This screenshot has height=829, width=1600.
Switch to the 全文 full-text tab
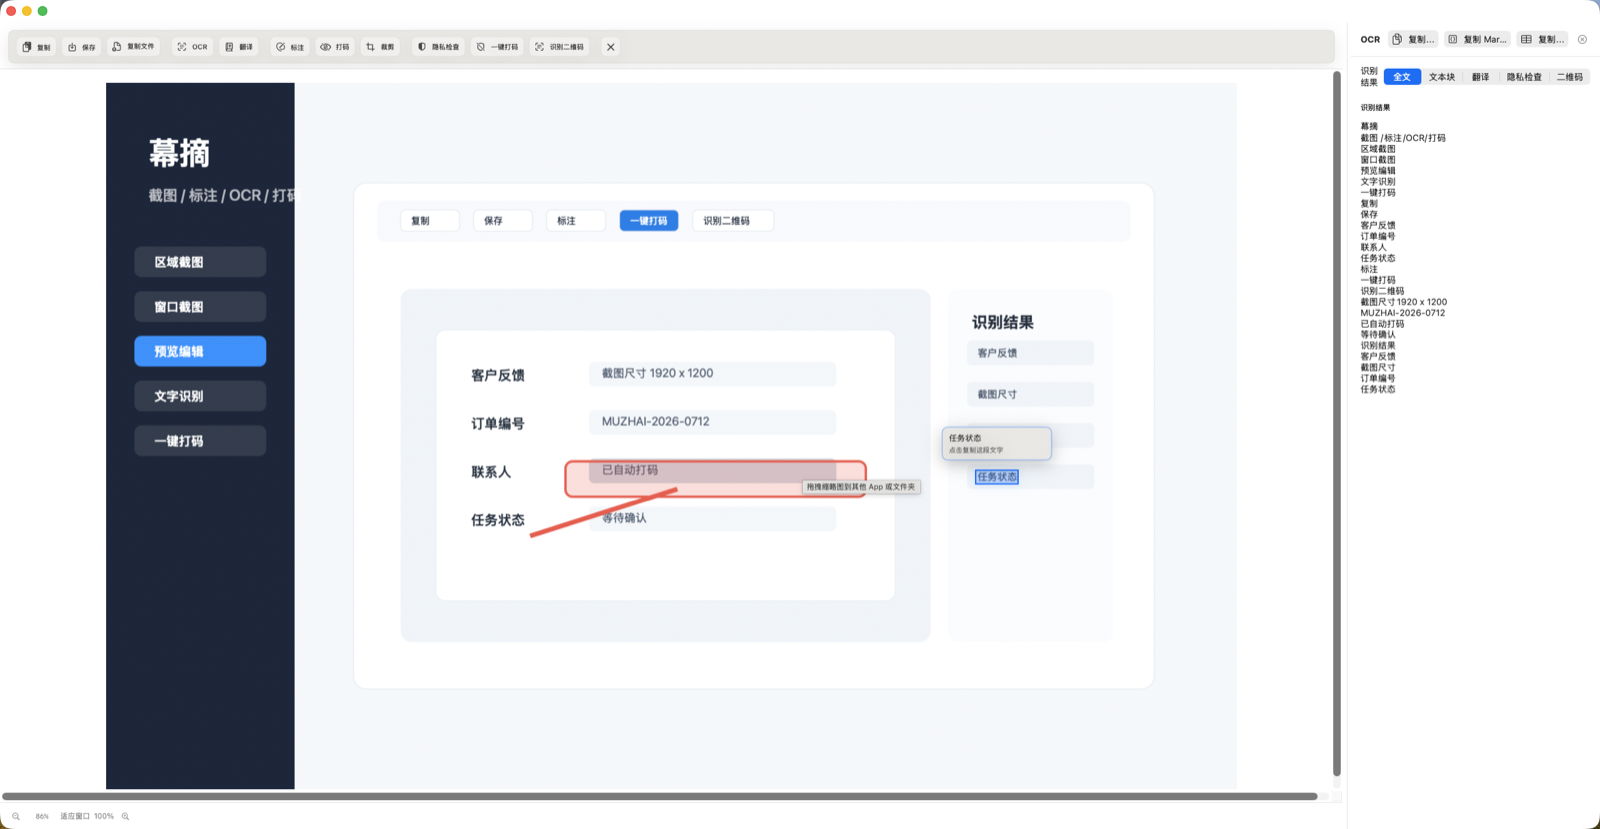point(1402,77)
